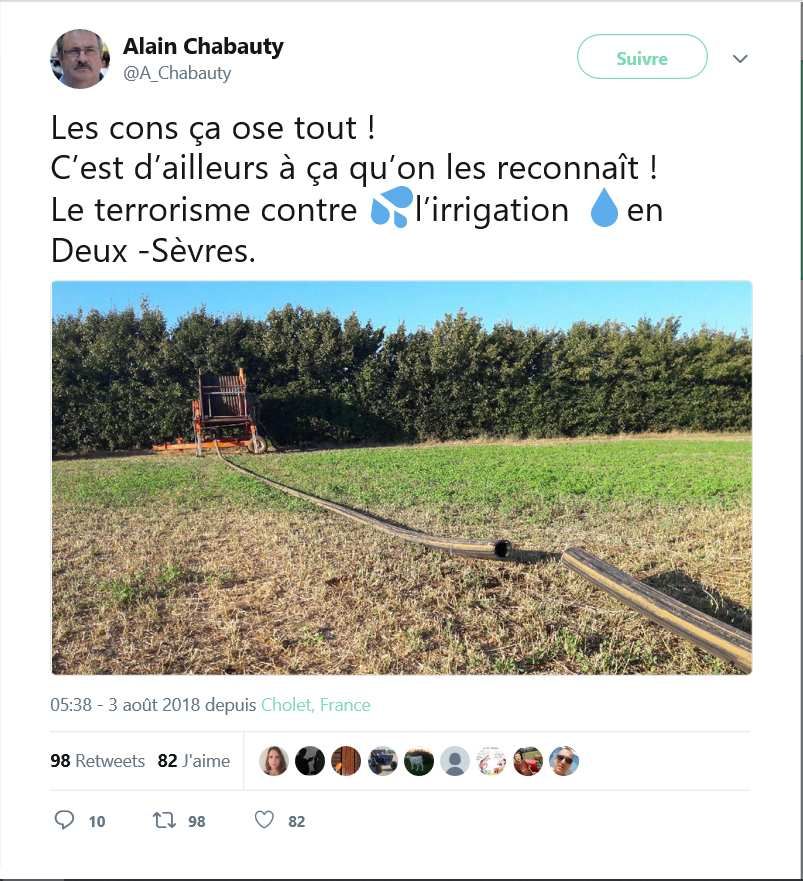Click the Alain Chabauty display name
This screenshot has width=803, height=881.
coord(203,46)
